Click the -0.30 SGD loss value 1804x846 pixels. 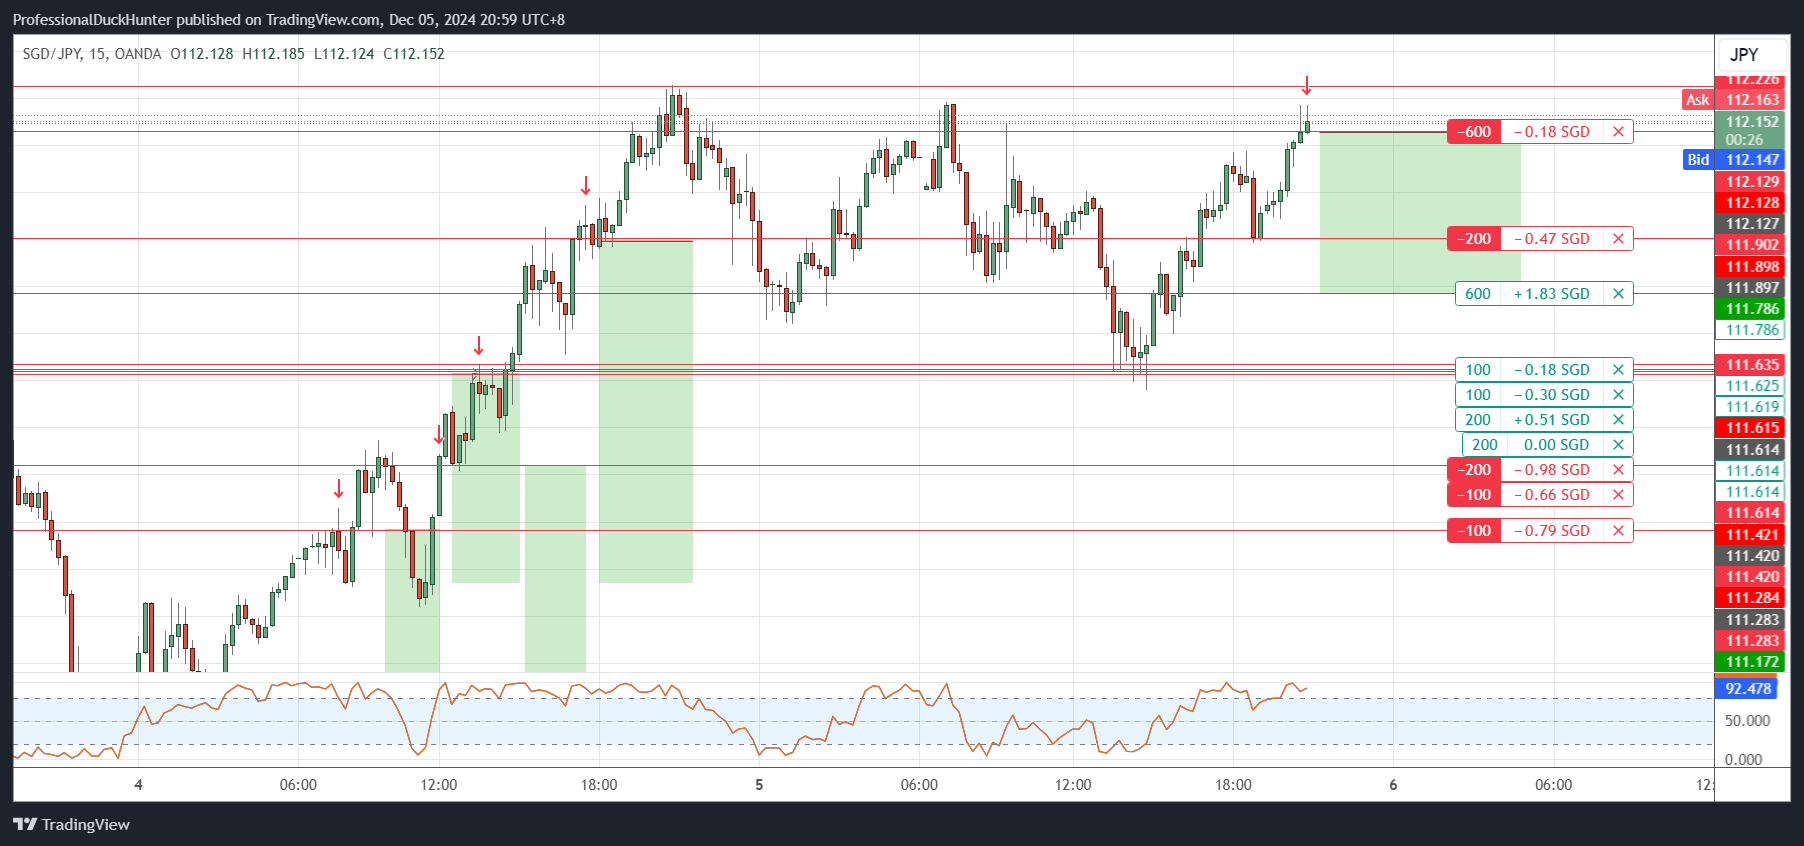click(x=1552, y=395)
